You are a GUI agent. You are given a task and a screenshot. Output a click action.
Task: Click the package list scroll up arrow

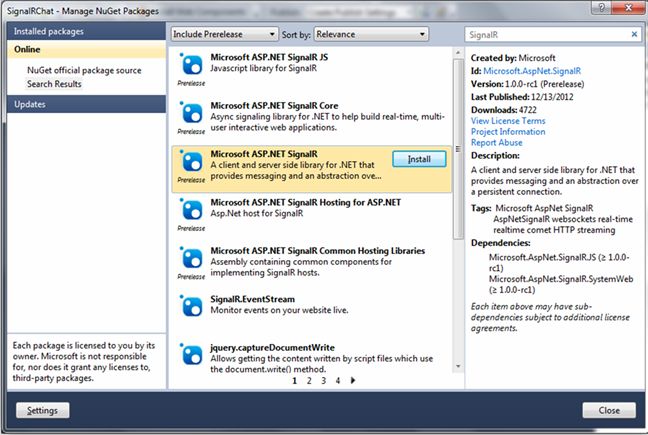tap(458, 53)
